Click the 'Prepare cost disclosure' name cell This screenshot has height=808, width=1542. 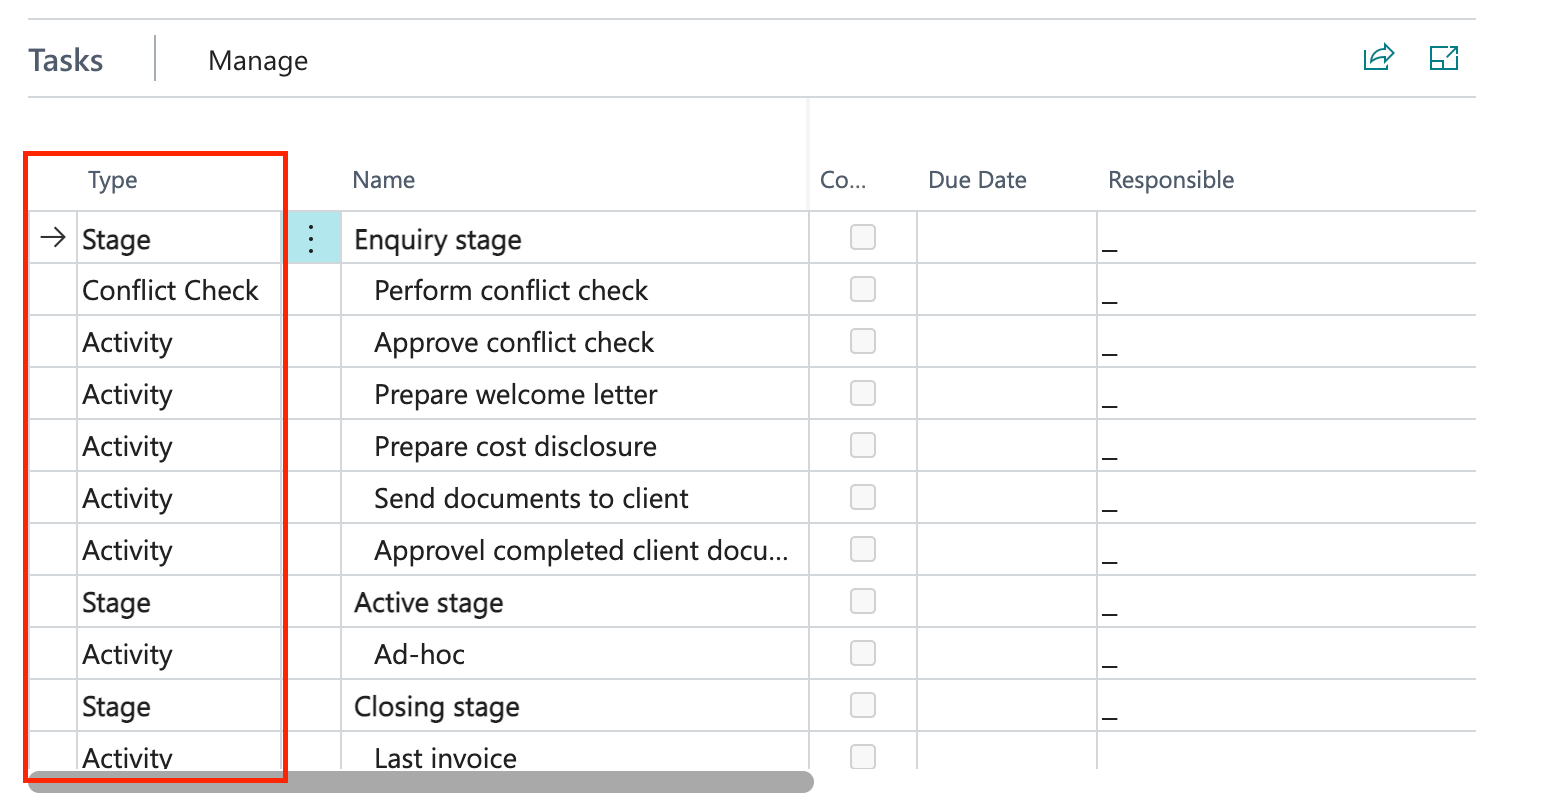coord(575,446)
